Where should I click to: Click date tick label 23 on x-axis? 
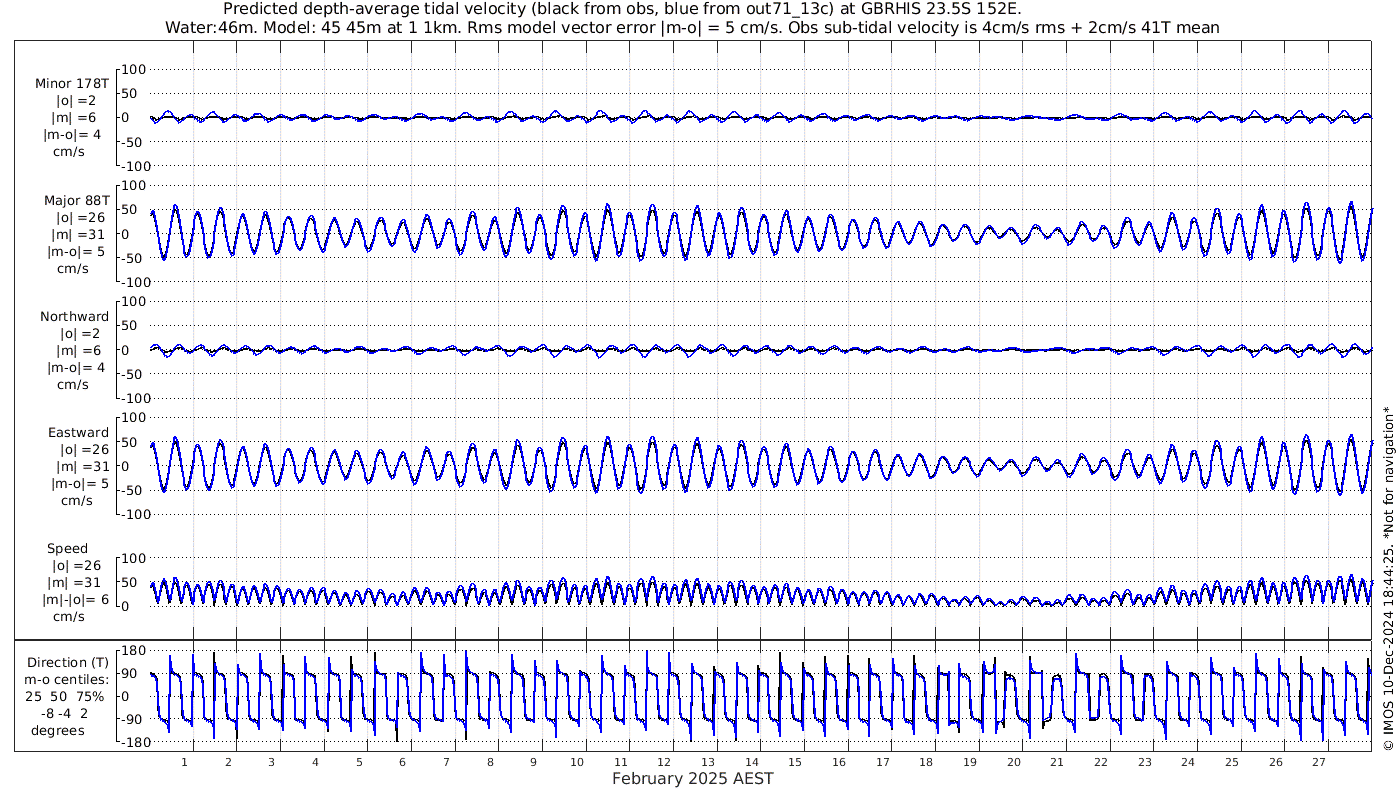tap(1145, 762)
